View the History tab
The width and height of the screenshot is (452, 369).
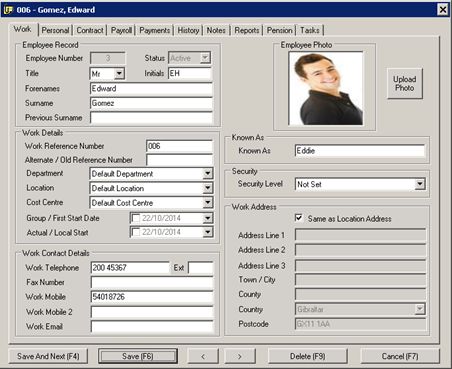point(188,30)
